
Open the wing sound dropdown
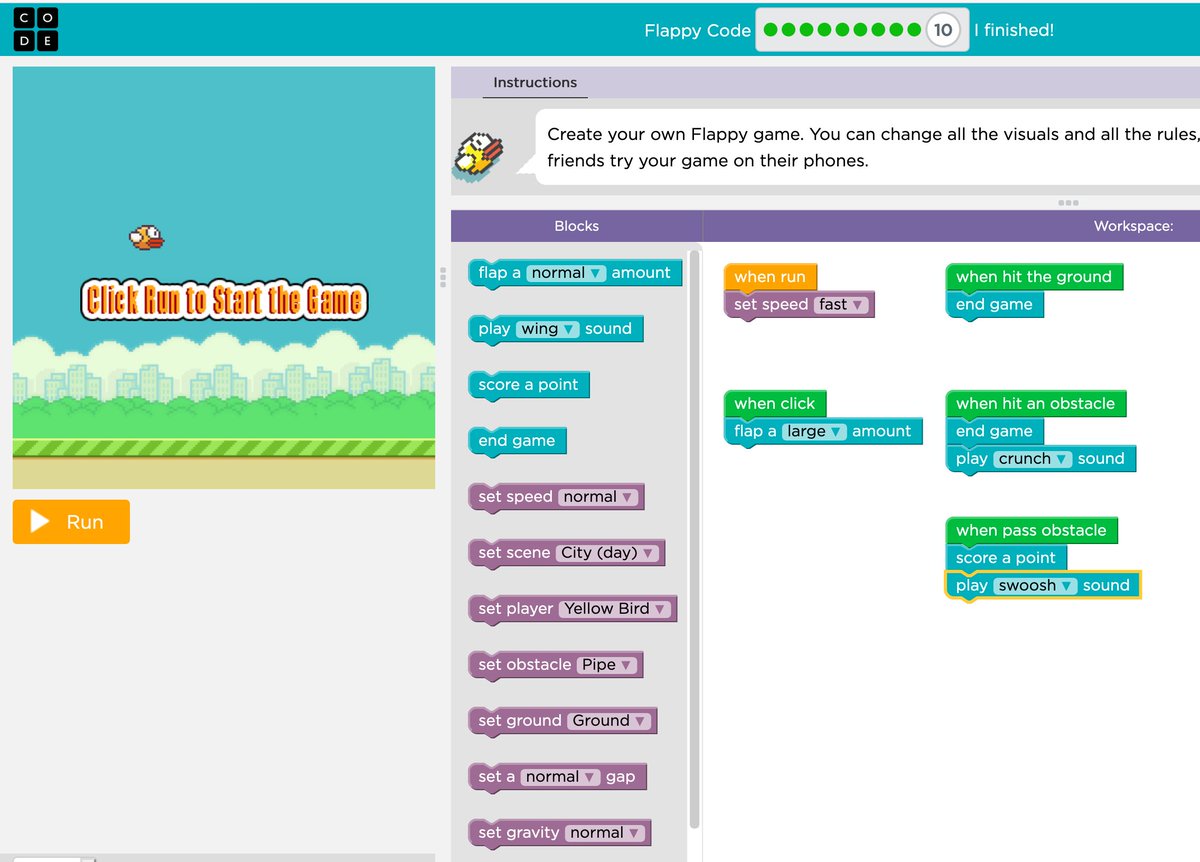[x=548, y=329]
